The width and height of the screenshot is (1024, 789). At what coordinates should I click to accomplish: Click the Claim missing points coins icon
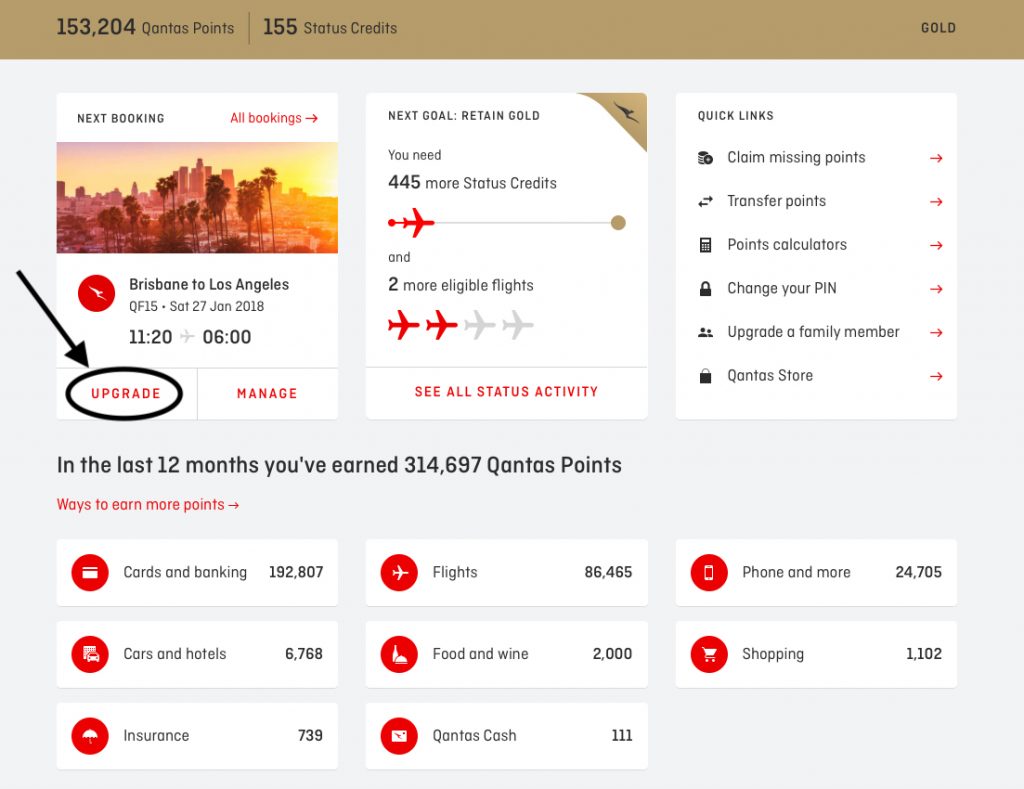[705, 158]
